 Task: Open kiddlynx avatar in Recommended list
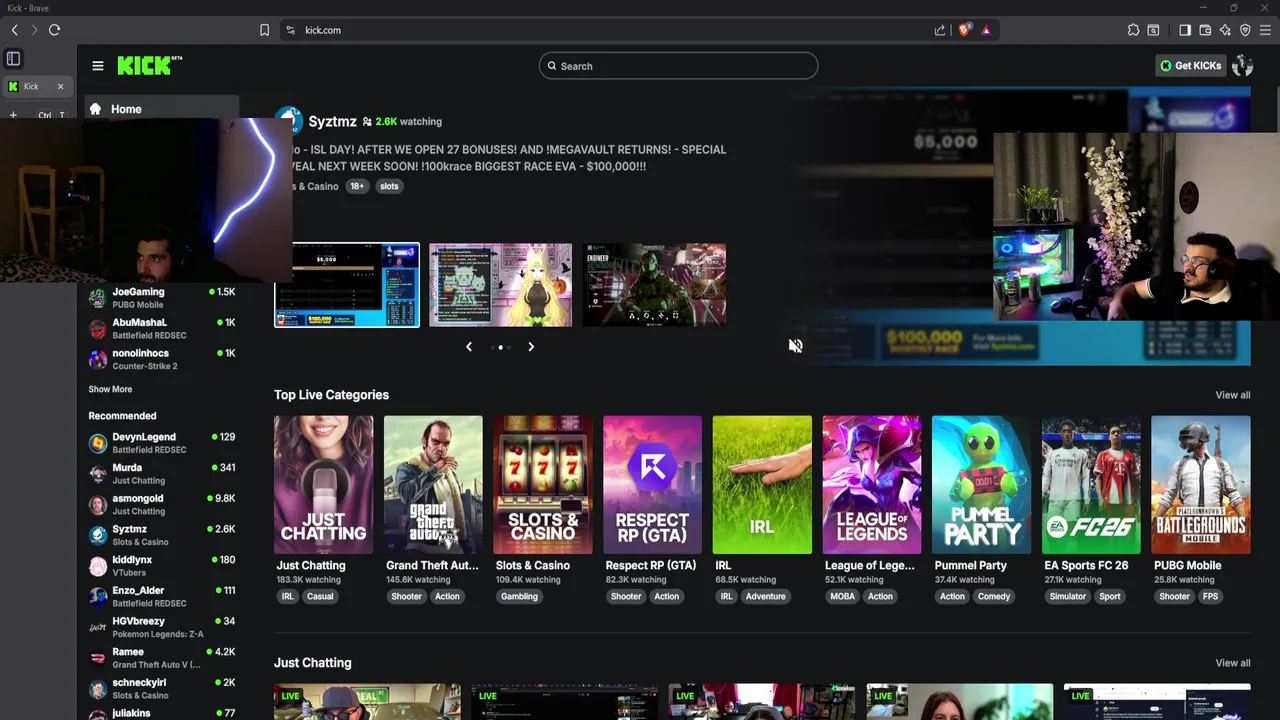pos(97,566)
